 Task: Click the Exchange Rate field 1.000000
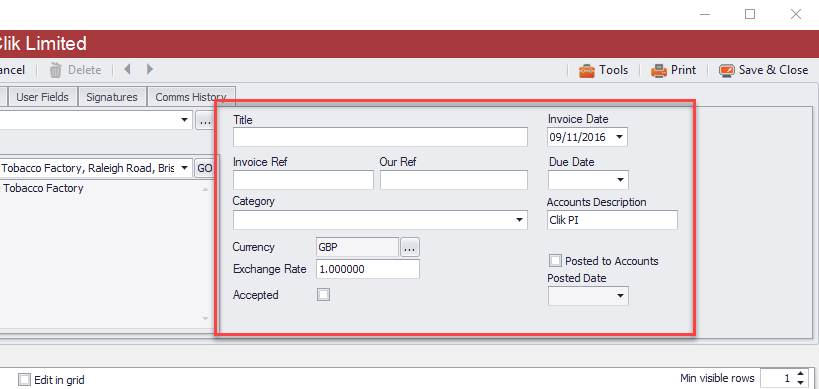point(368,269)
